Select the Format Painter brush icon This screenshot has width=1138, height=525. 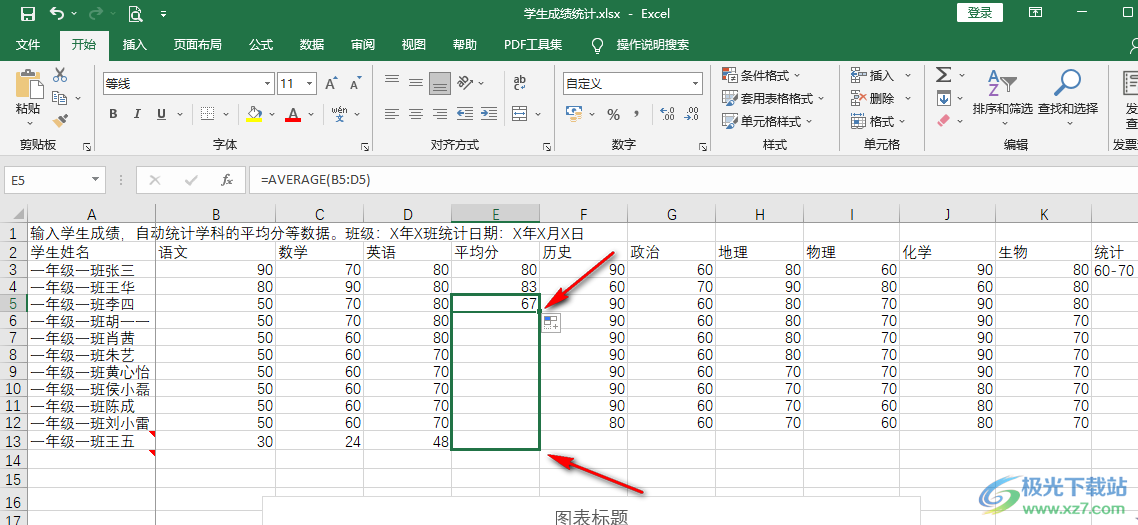60,120
